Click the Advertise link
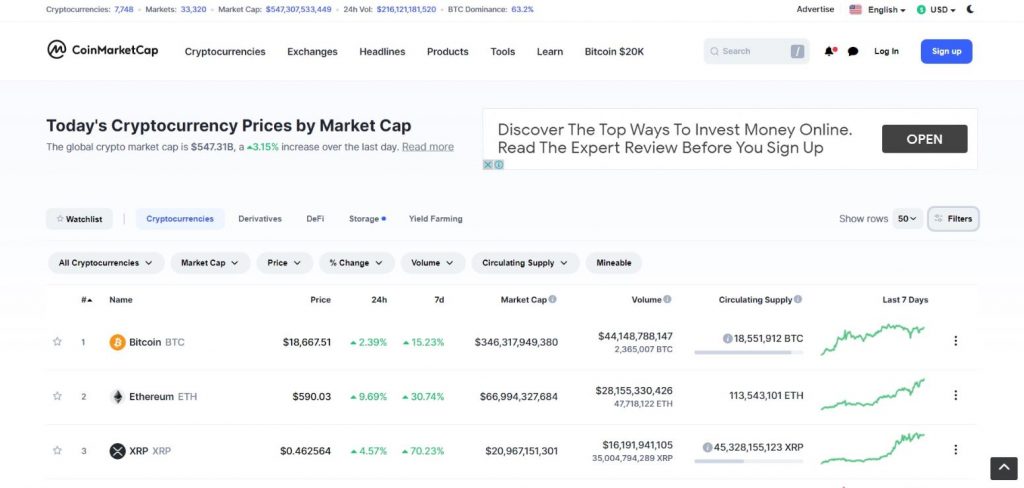The width and height of the screenshot is (1024, 488). [815, 9]
